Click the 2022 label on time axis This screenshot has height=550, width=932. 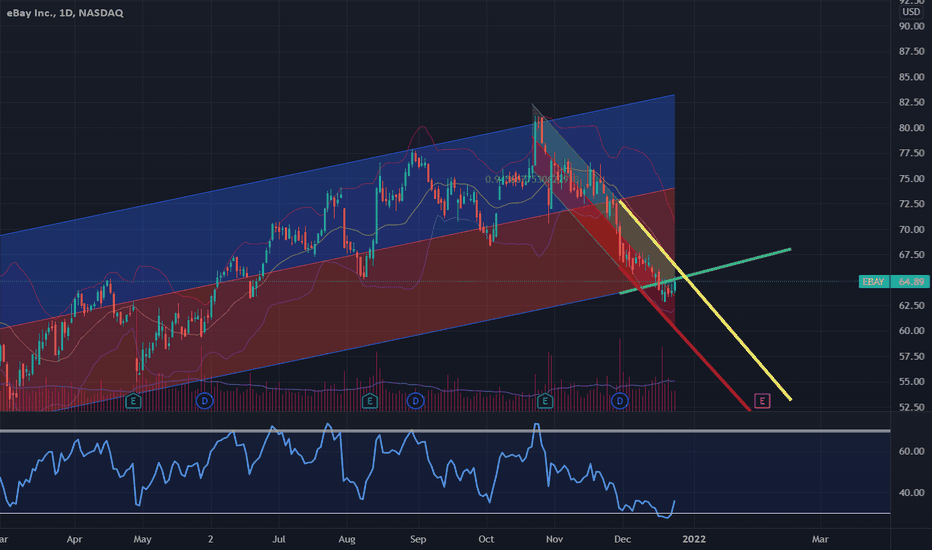coord(694,539)
